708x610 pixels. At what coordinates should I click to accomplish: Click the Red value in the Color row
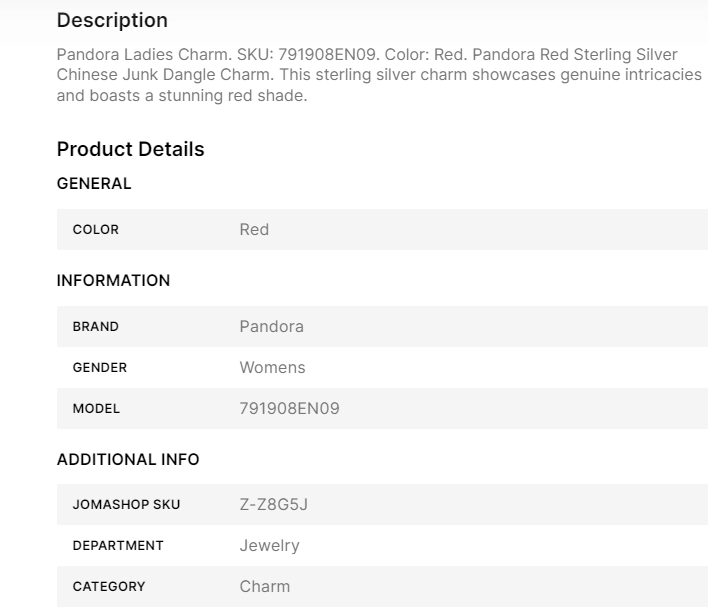(x=254, y=230)
